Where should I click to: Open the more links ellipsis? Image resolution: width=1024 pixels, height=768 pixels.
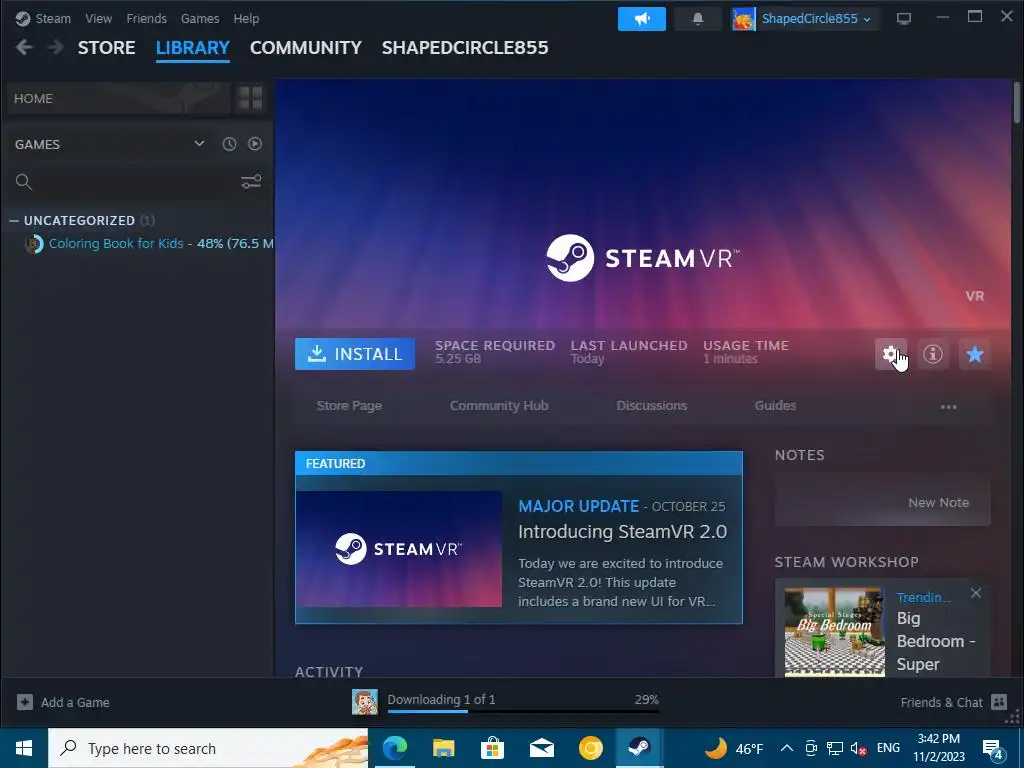coord(948,407)
